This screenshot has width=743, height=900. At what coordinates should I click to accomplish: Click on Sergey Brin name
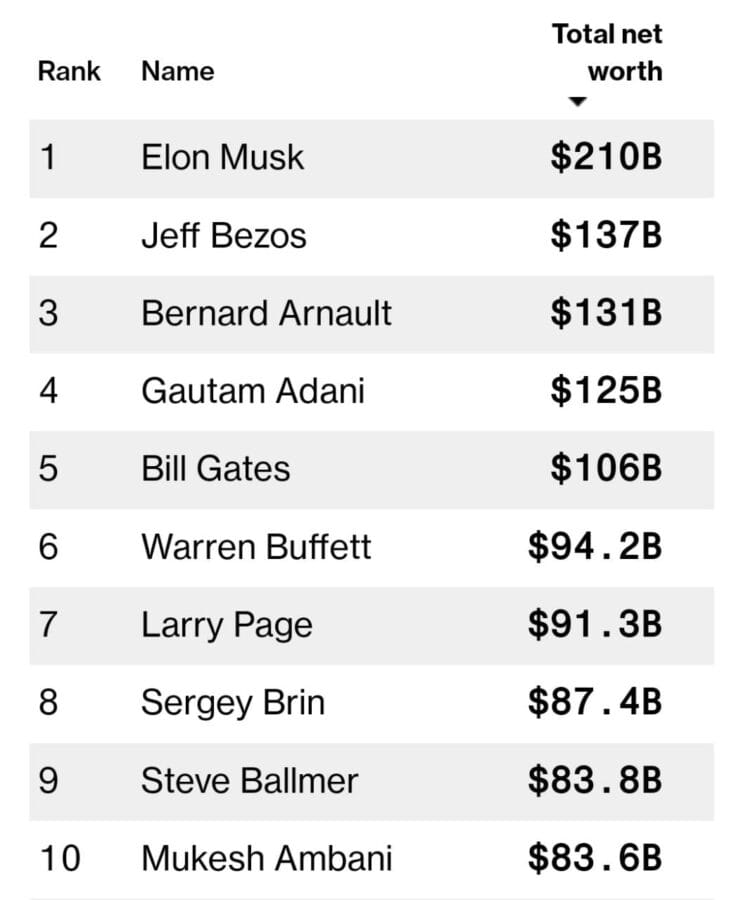point(233,704)
